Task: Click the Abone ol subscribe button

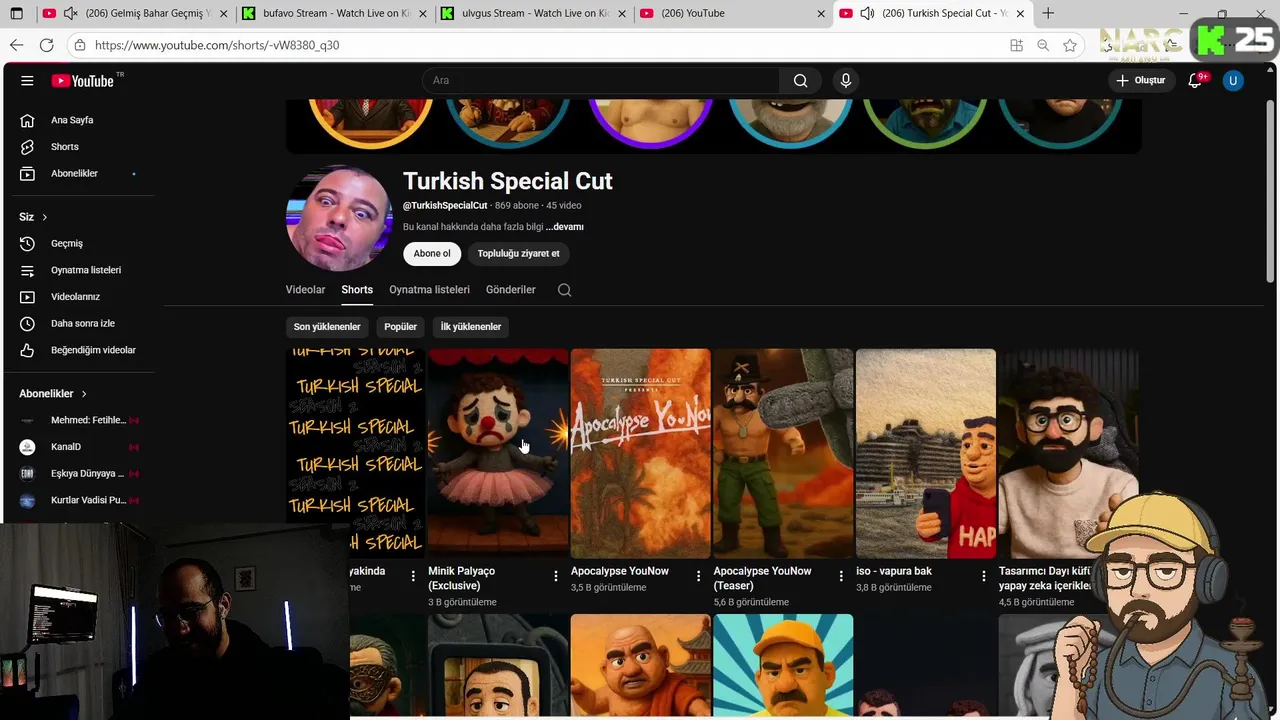Action: (x=432, y=254)
